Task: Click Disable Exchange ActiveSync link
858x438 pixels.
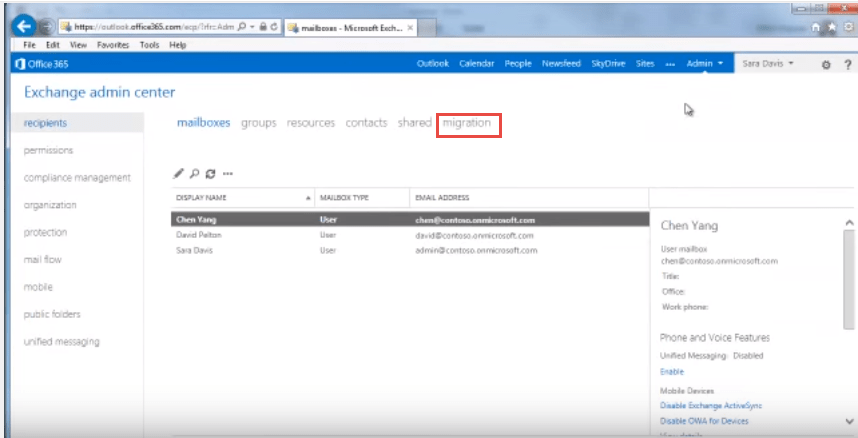Action: tap(711, 406)
